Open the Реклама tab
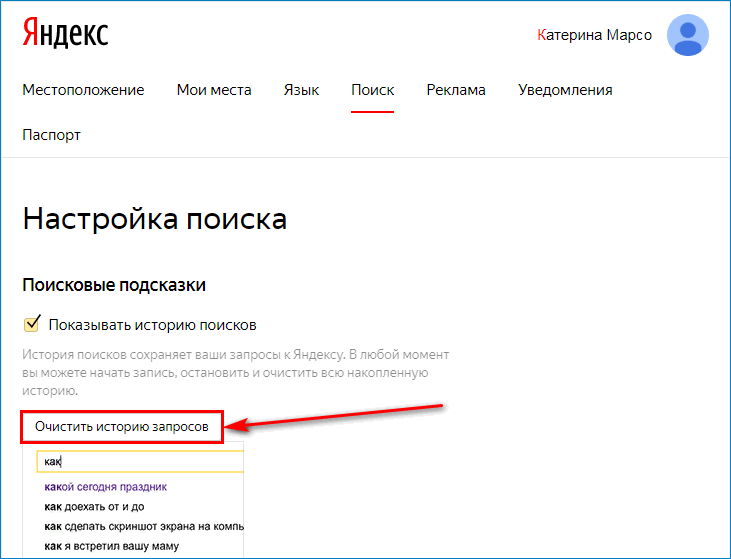This screenshot has height=559, width=731. coord(456,90)
